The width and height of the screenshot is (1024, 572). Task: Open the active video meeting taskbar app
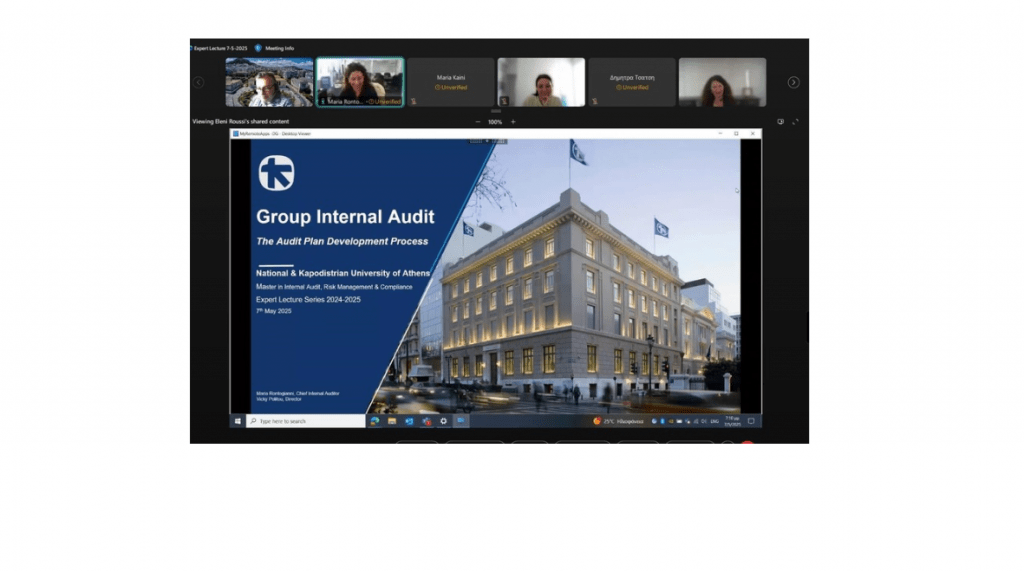tap(461, 421)
